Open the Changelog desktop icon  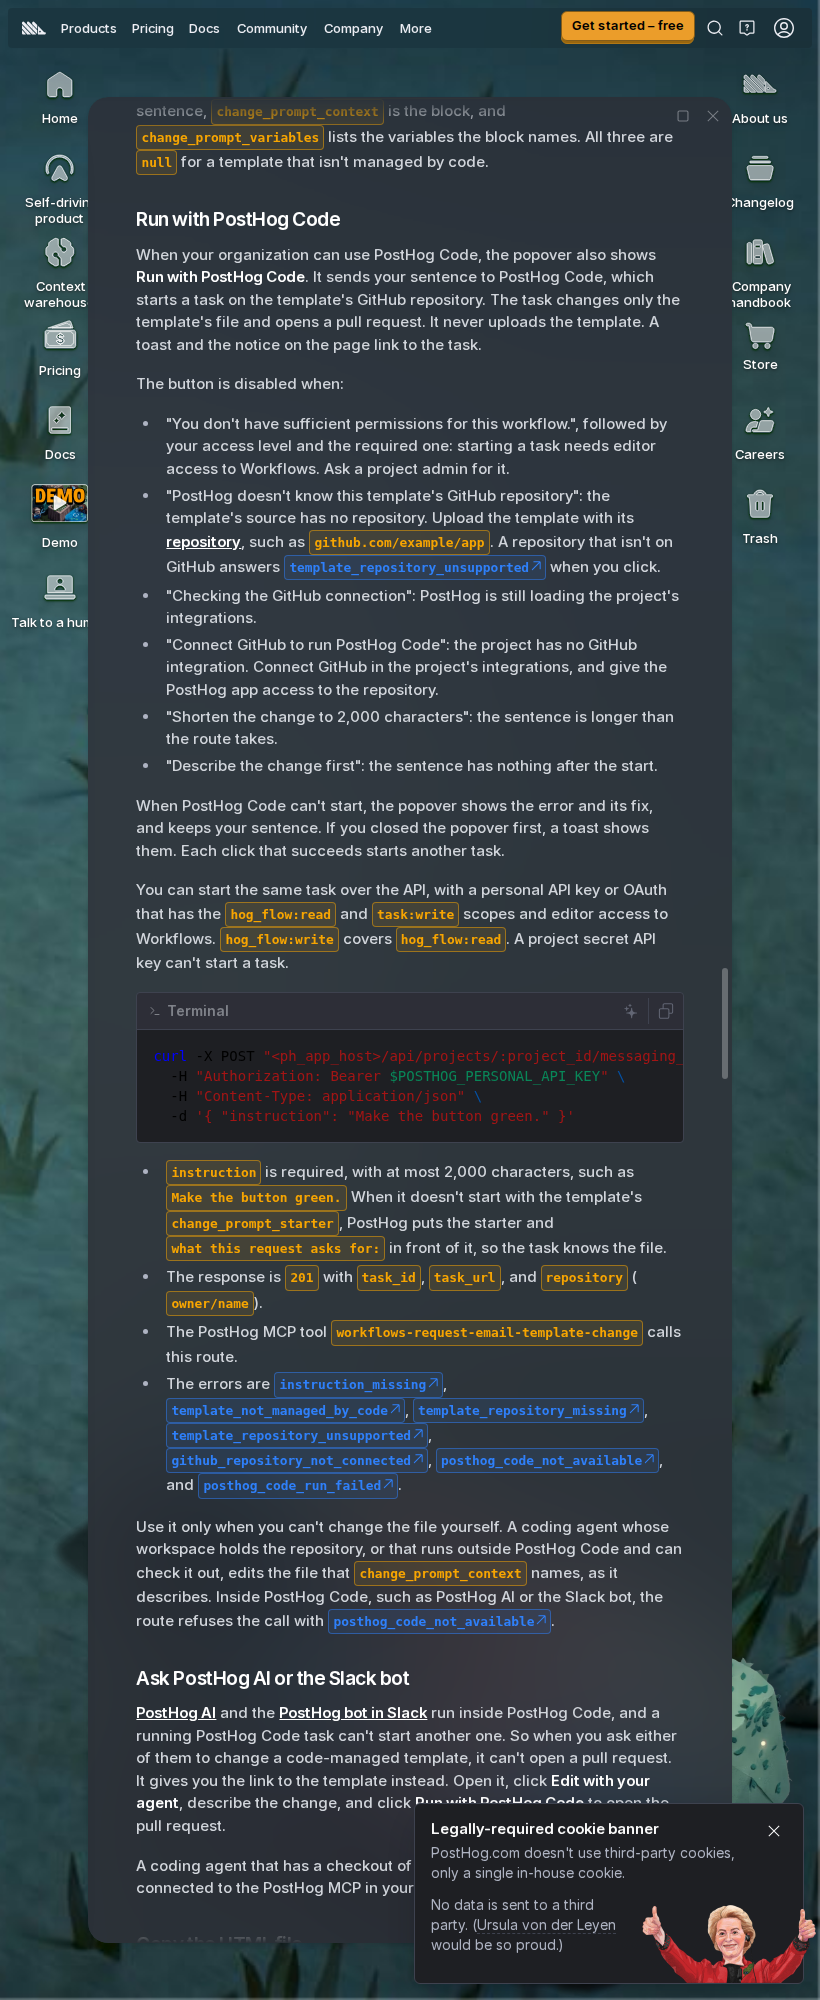pos(760,169)
